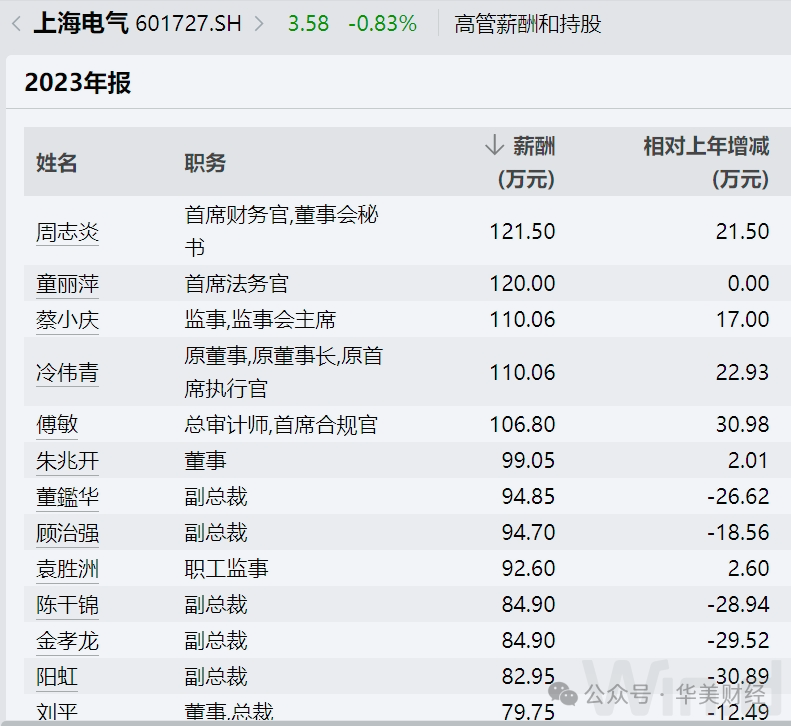Image resolution: width=791 pixels, height=726 pixels.
Task: Click salary value 92.60
Action: tap(528, 569)
